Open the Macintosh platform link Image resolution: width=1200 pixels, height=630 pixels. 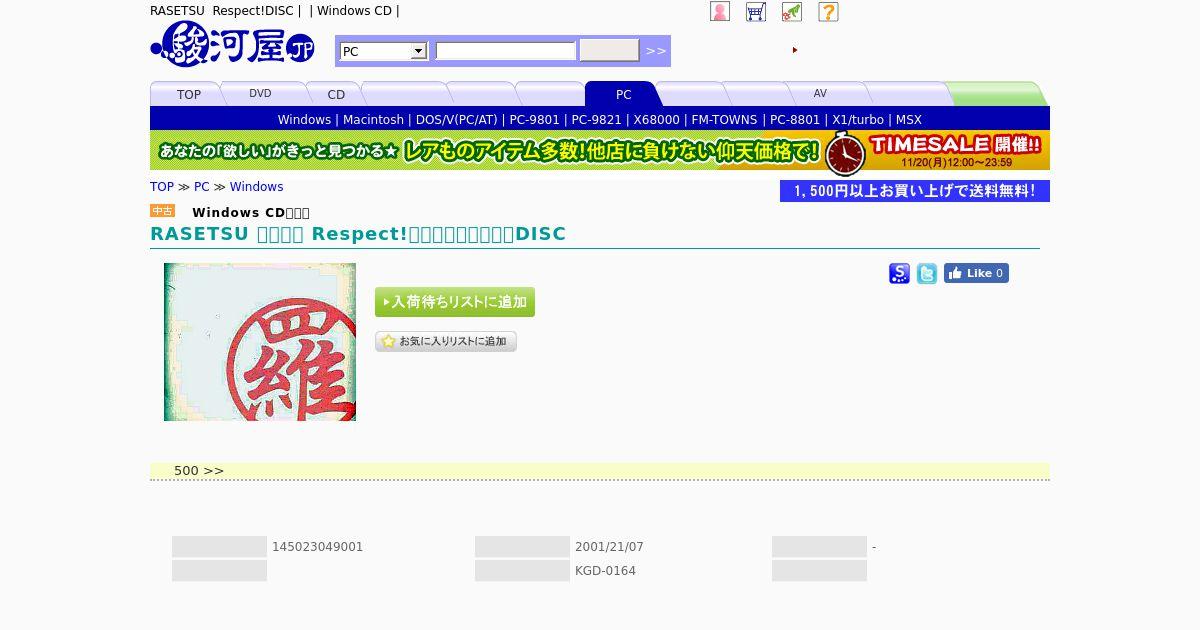374,119
